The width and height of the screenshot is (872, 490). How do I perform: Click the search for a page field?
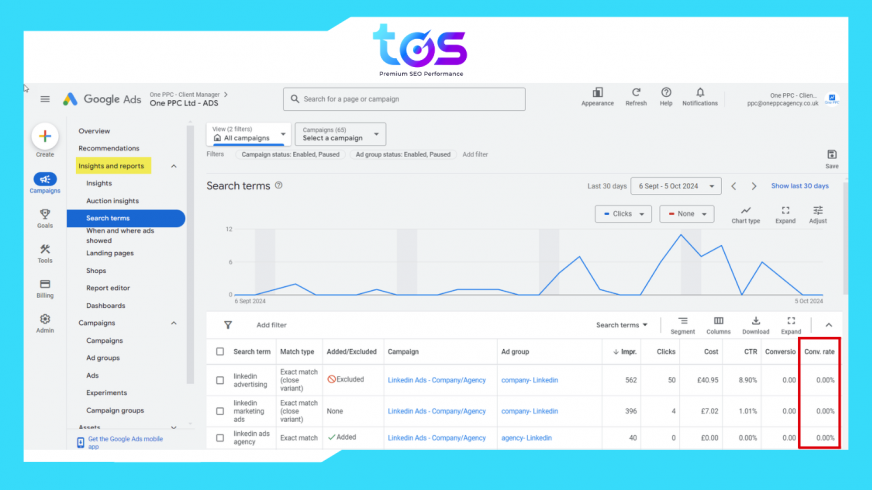tap(404, 99)
